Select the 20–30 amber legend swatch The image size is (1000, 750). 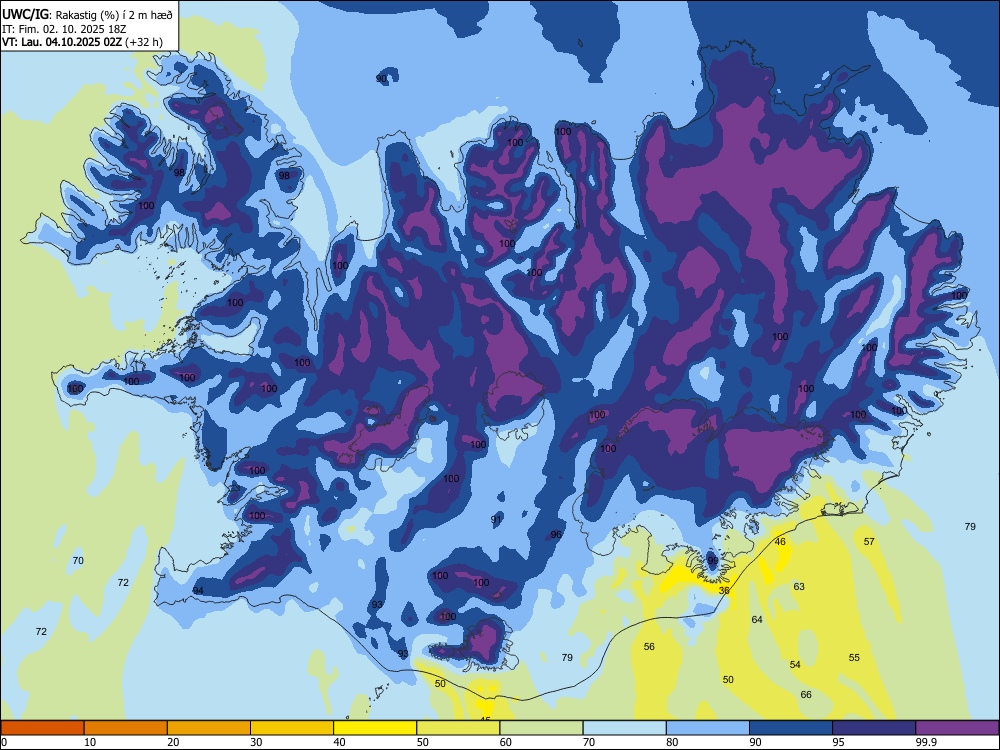[x=209, y=728]
